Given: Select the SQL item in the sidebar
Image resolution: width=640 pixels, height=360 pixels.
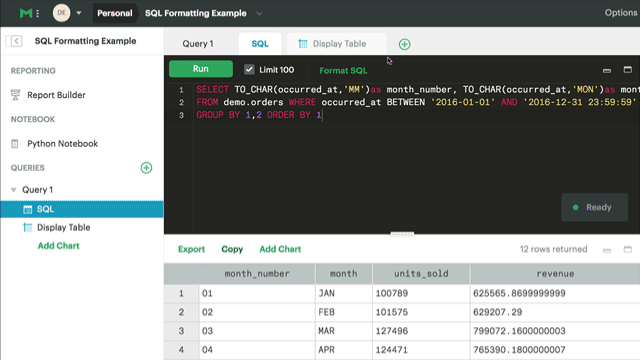Looking at the screenshot, I should click(x=82, y=209).
